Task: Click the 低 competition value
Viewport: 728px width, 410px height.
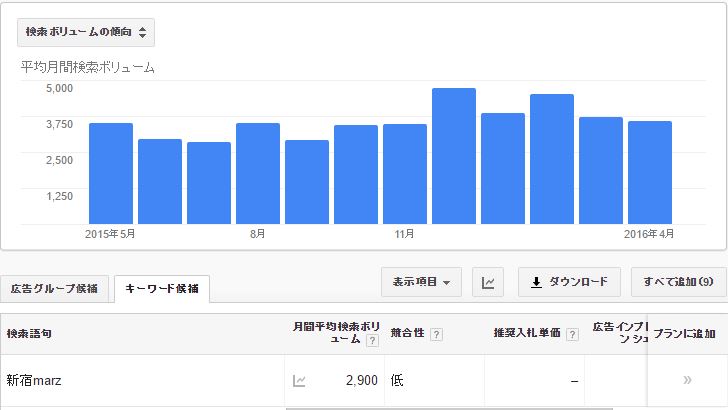Action: tap(397, 381)
